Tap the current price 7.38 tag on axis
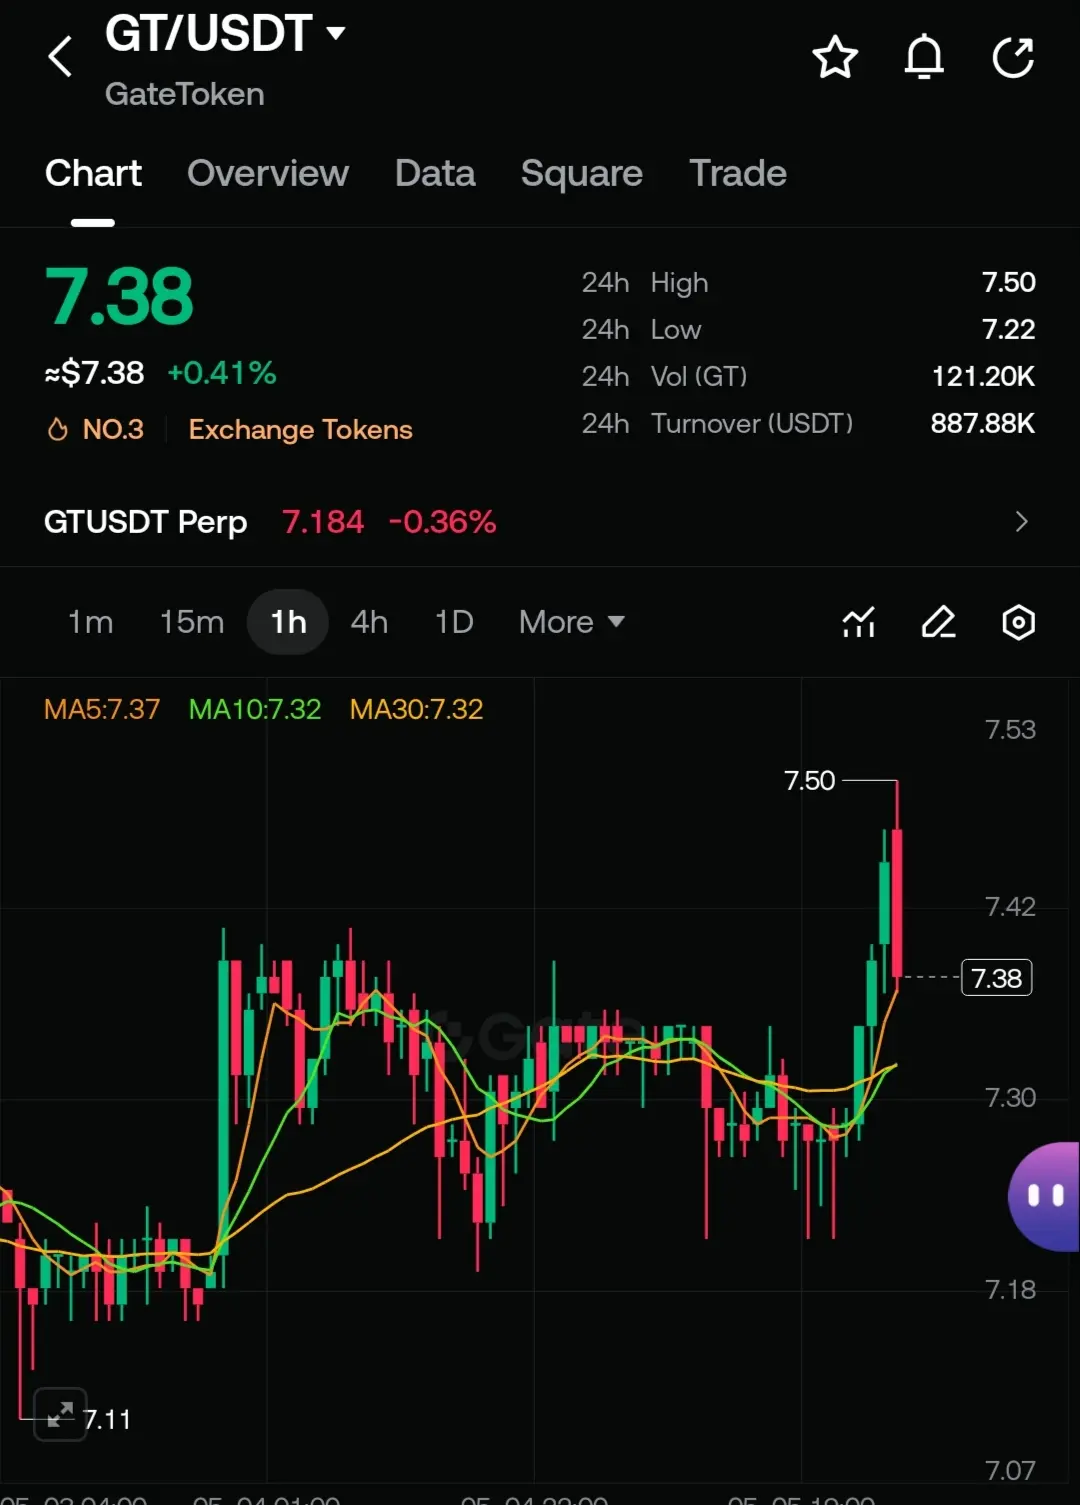The image size is (1080, 1505). (x=996, y=977)
